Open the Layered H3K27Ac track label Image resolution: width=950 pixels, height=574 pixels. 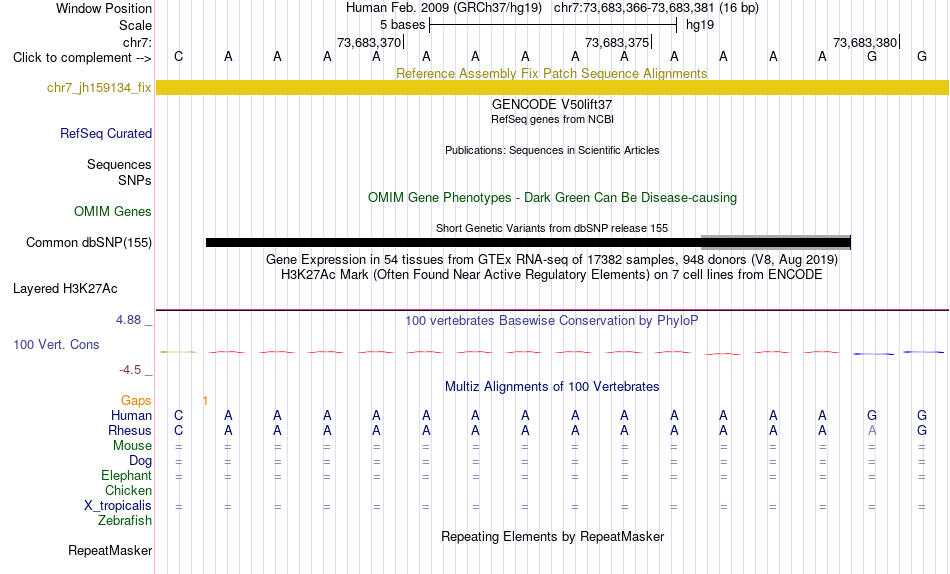point(65,289)
